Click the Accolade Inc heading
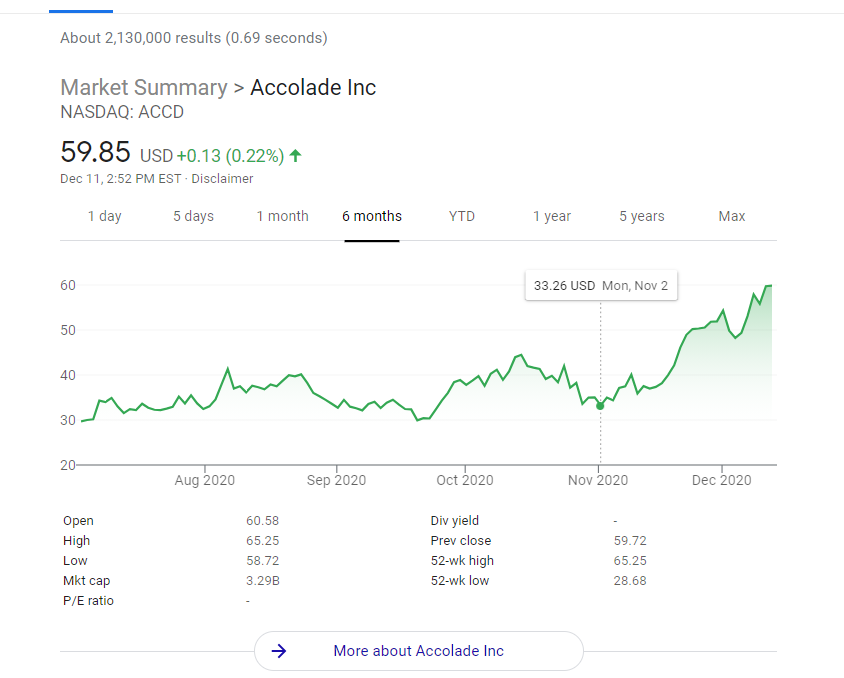The width and height of the screenshot is (844, 678). pyautogui.click(x=313, y=87)
